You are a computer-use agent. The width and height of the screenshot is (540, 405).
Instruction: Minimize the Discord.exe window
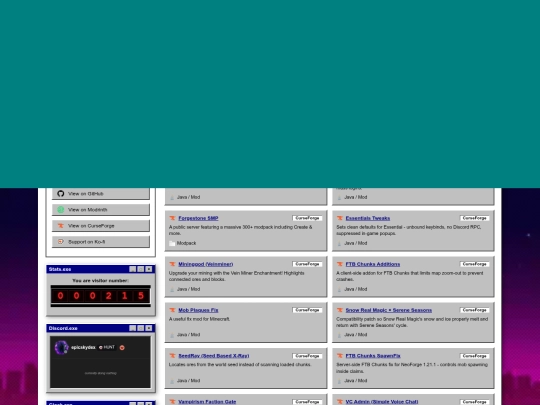133,328
